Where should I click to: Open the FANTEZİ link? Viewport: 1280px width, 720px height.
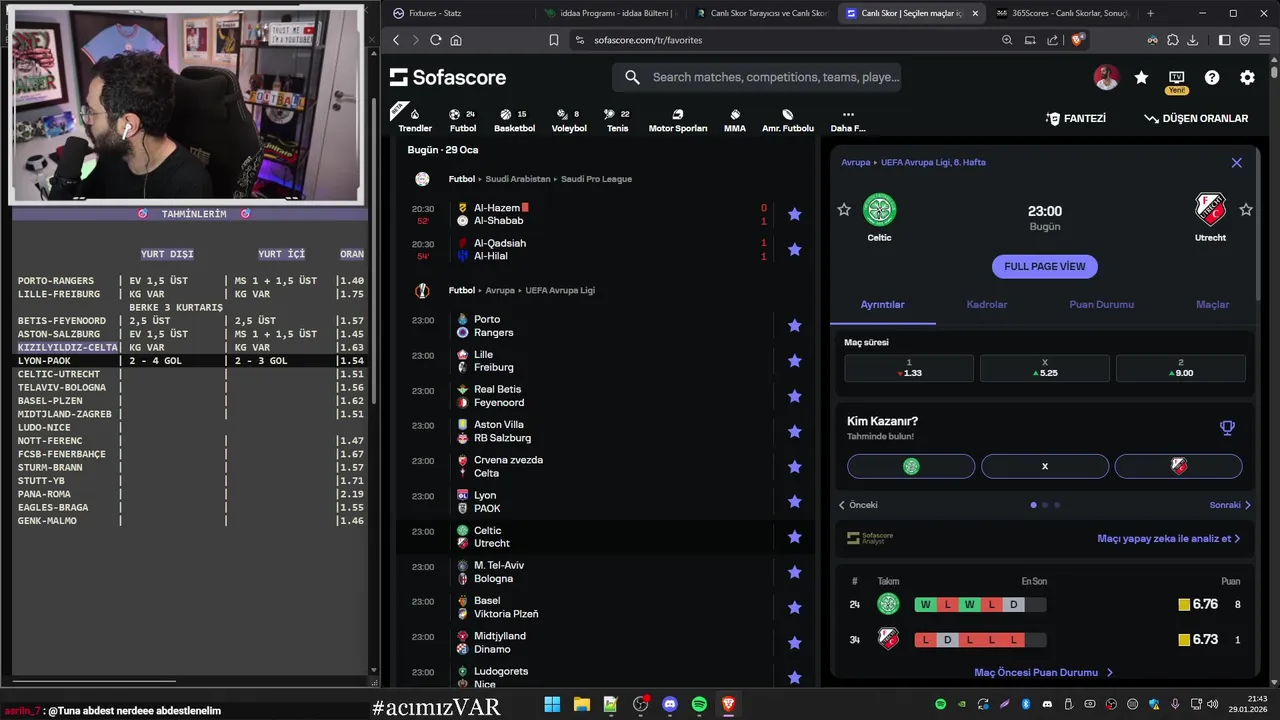(x=1076, y=118)
